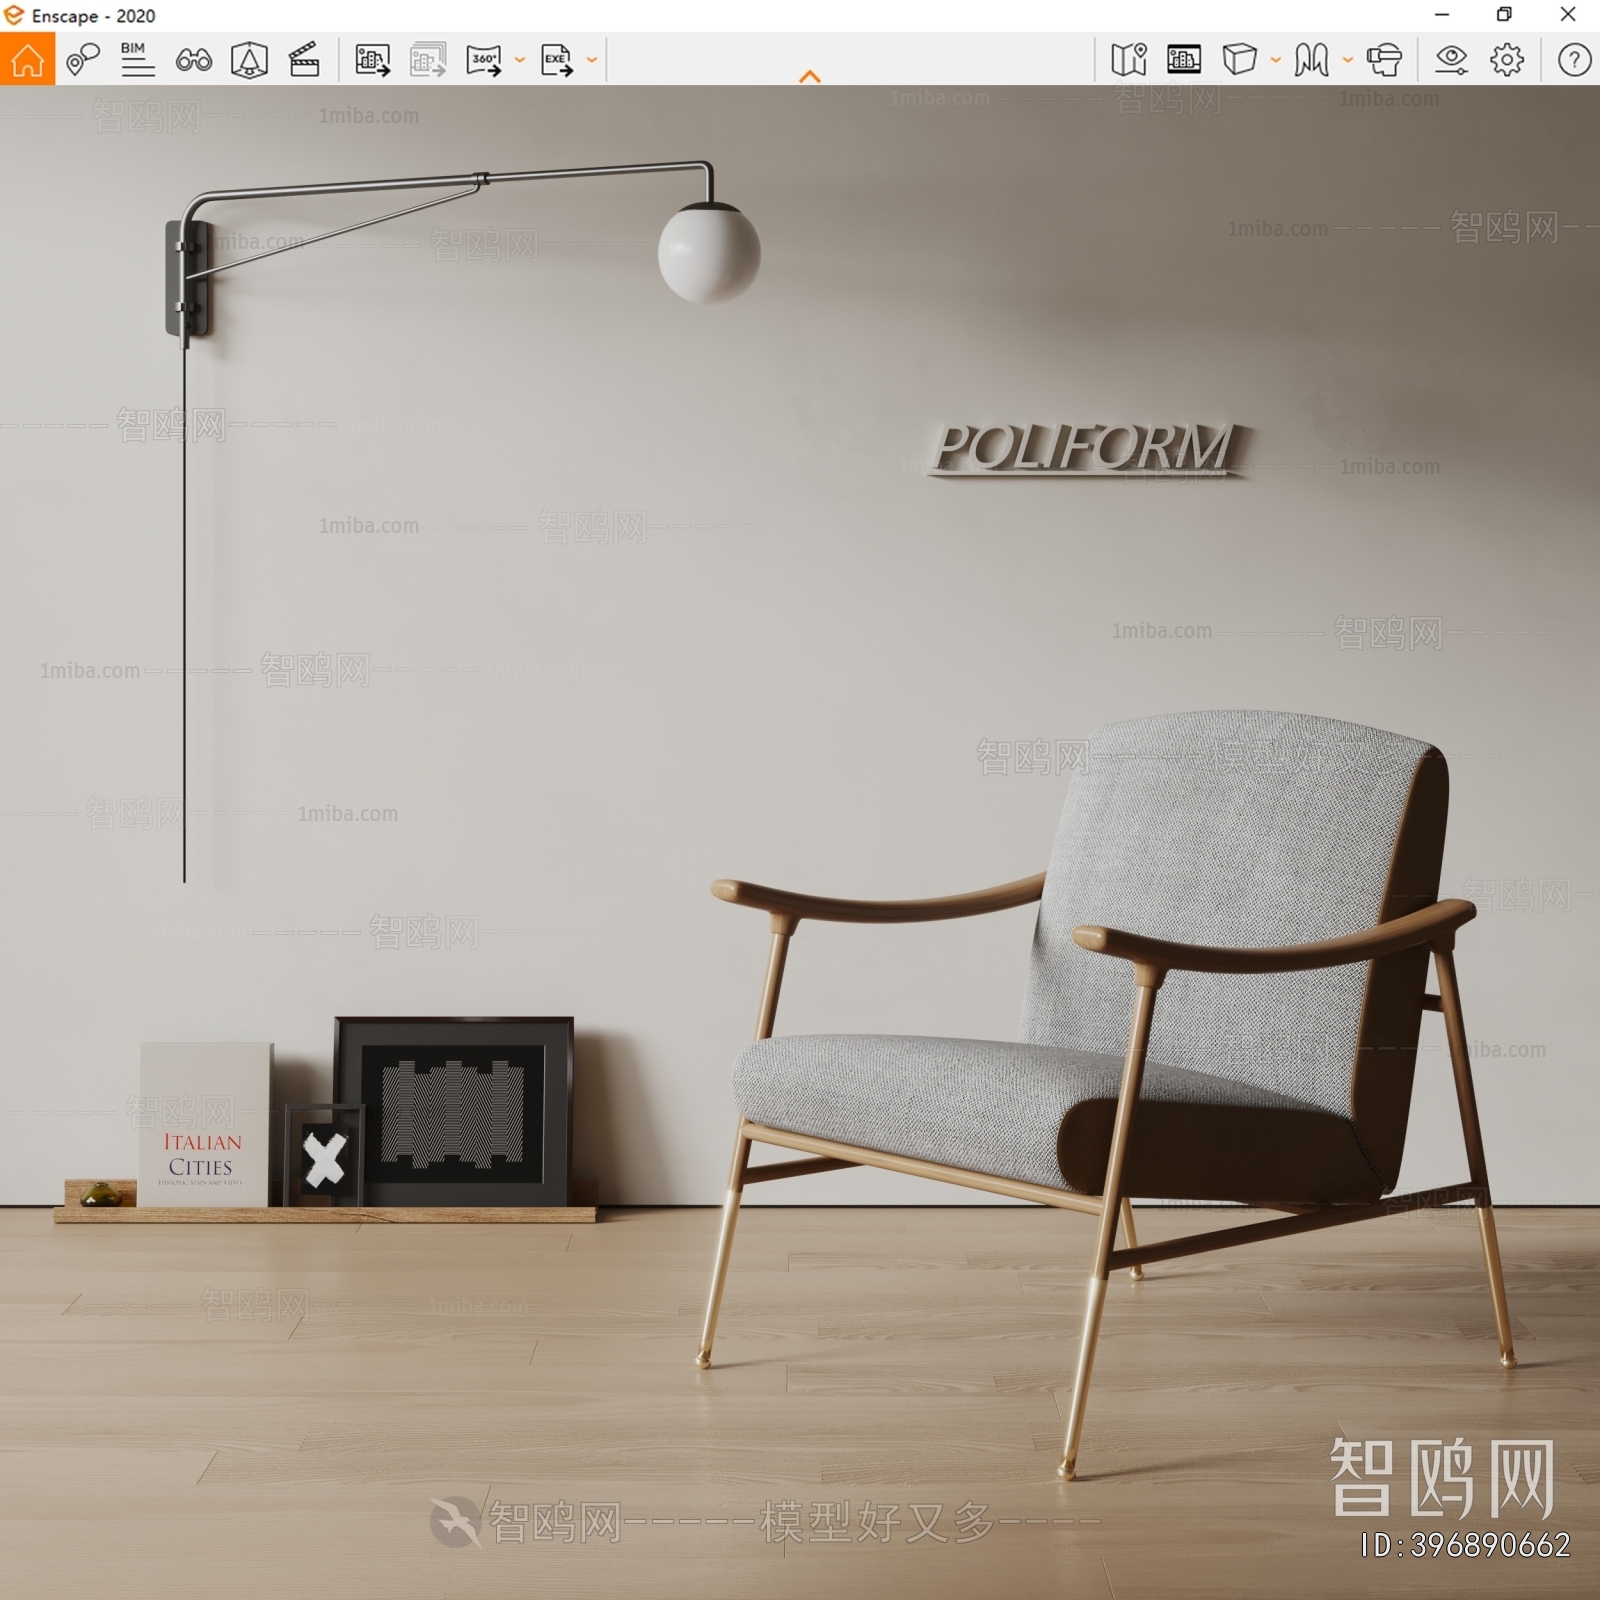Open the Help question mark
Viewport: 1600px width, 1600px height.
[1574, 60]
